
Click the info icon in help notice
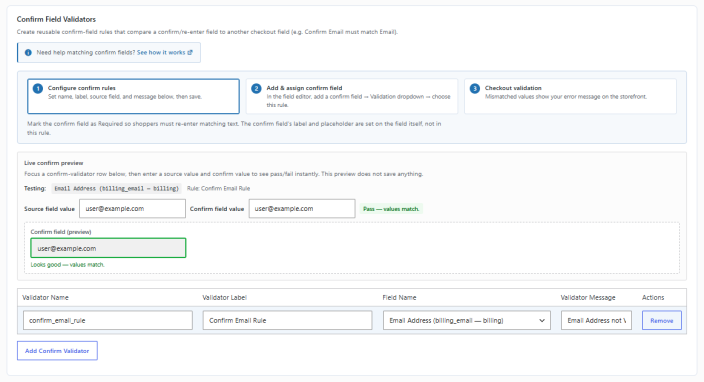28,53
